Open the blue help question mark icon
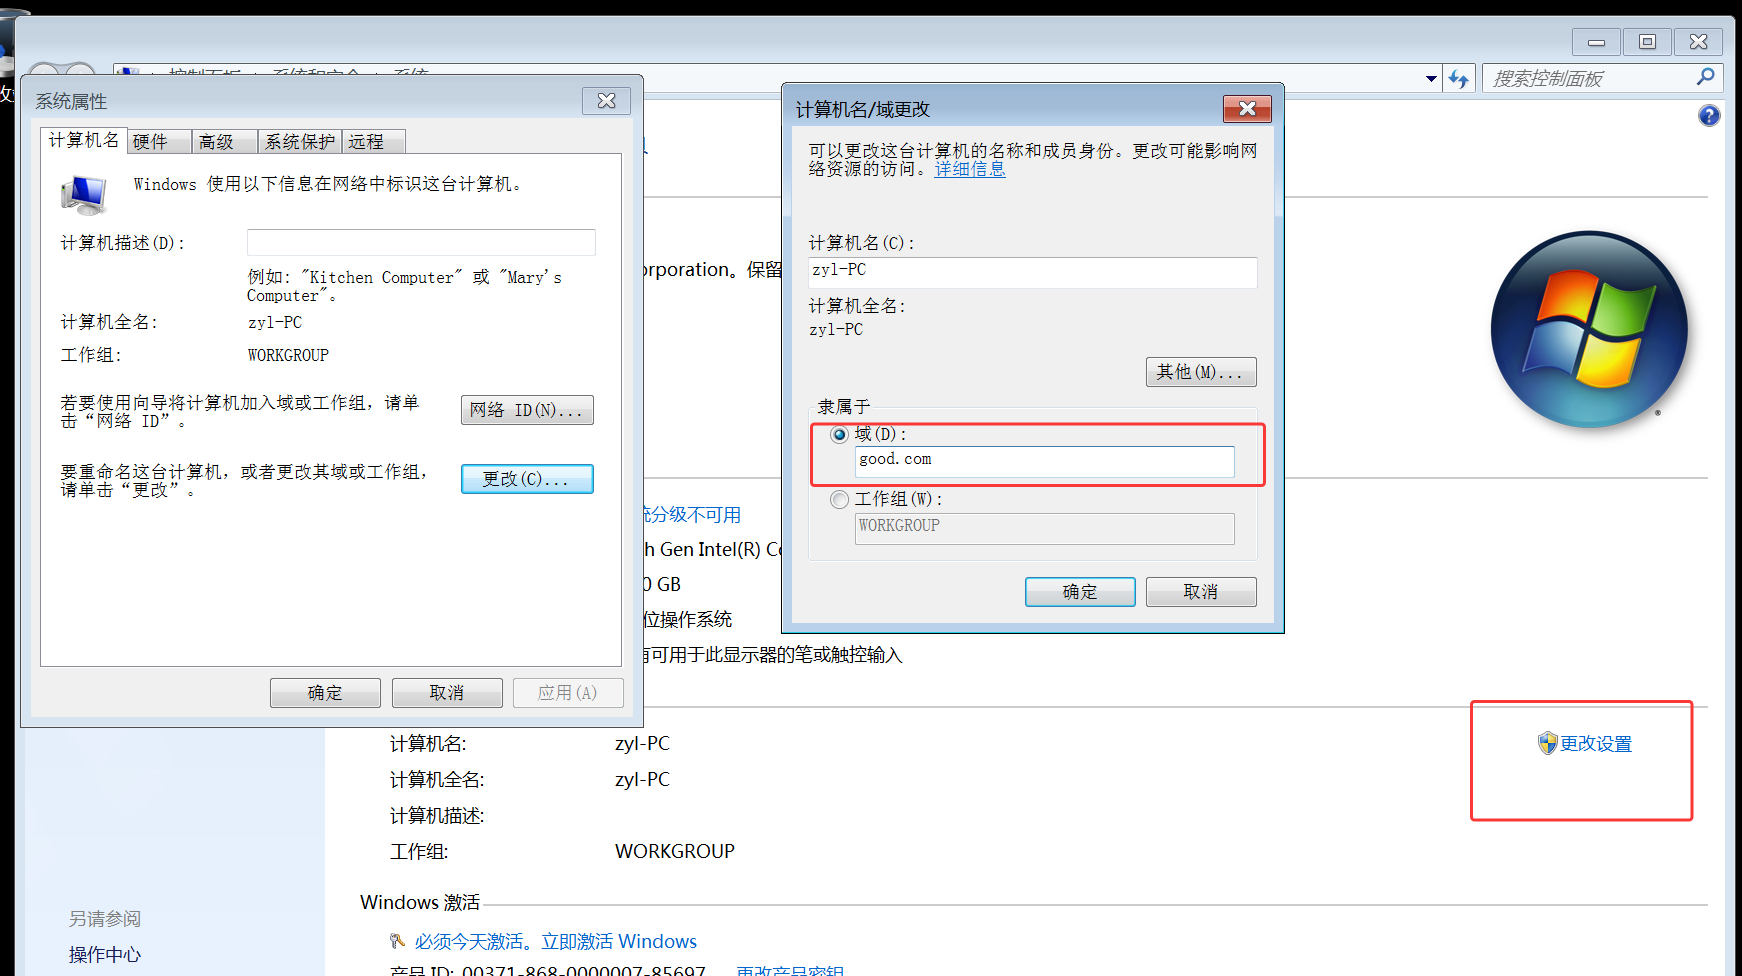Image resolution: width=1742 pixels, height=976 pixels. point(1709,116)
